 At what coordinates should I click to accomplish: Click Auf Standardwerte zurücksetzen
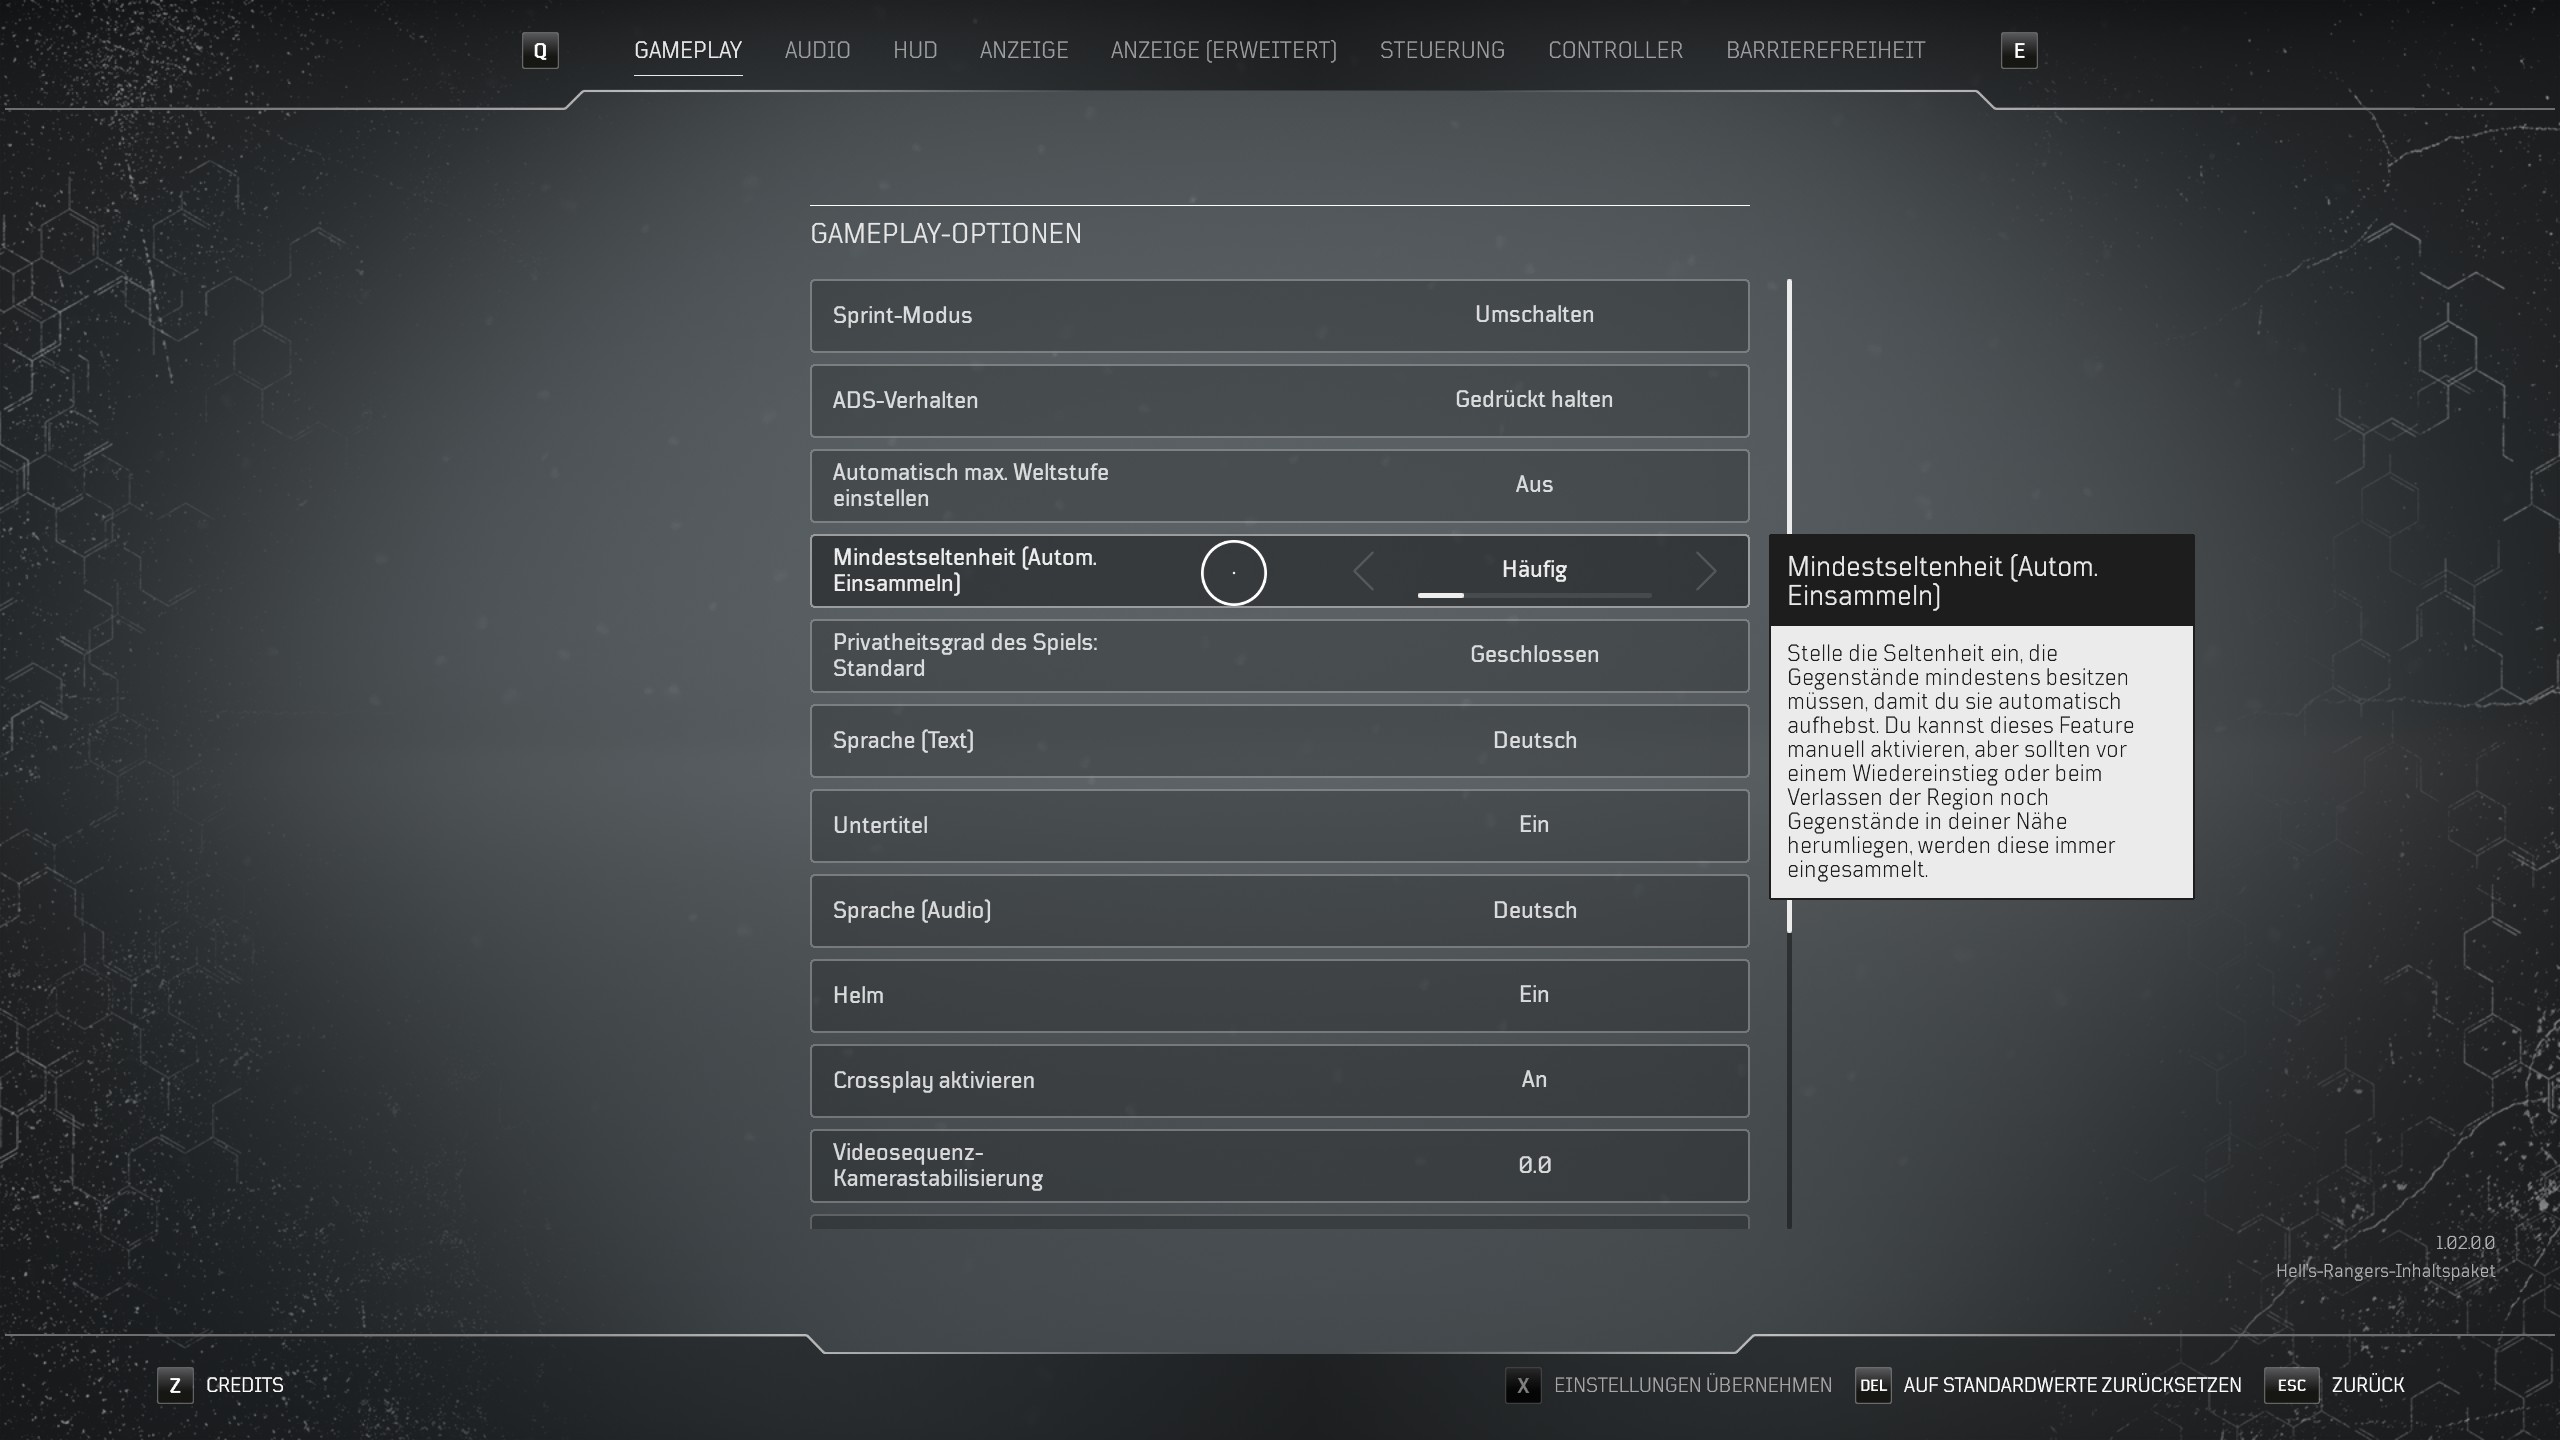(2072, 1385)
